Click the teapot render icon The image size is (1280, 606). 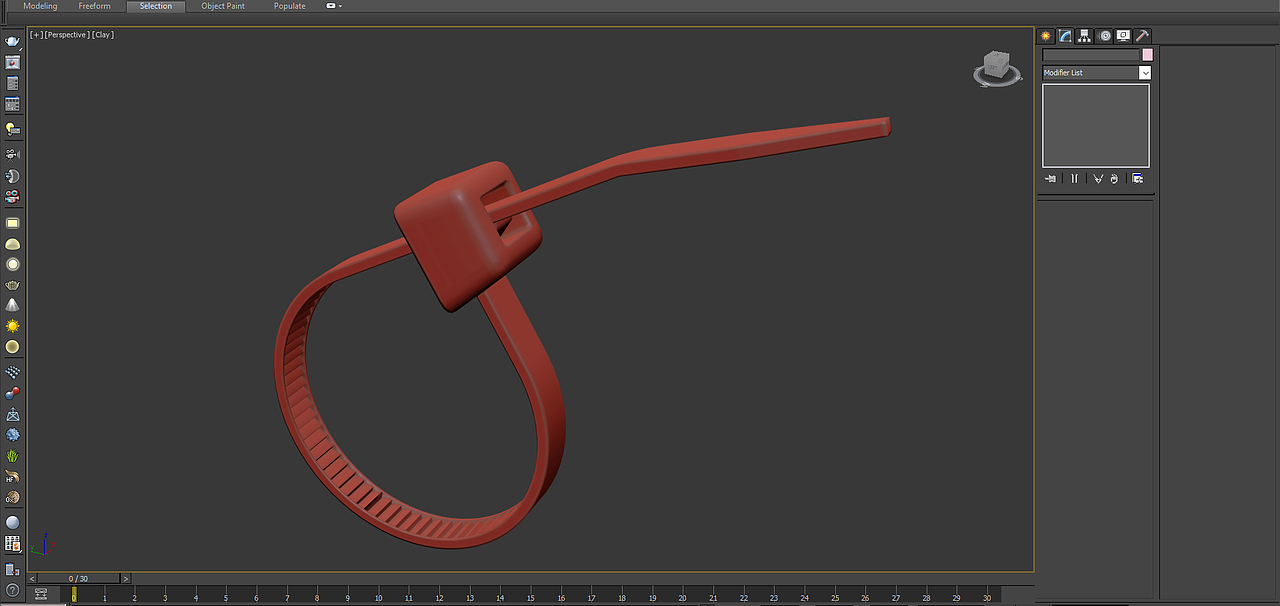12,42
